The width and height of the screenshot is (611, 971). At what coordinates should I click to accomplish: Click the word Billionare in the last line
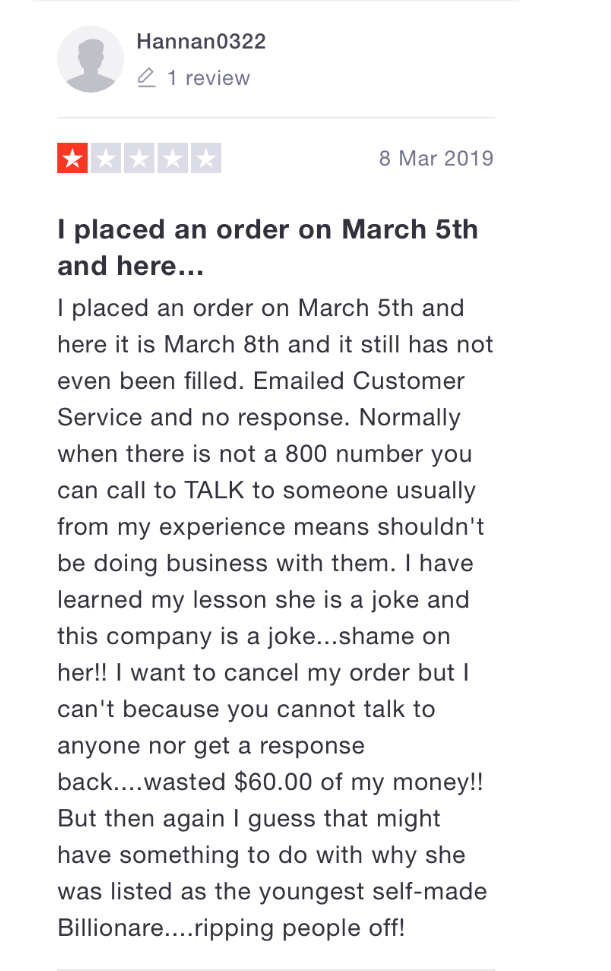click(111, 928)
